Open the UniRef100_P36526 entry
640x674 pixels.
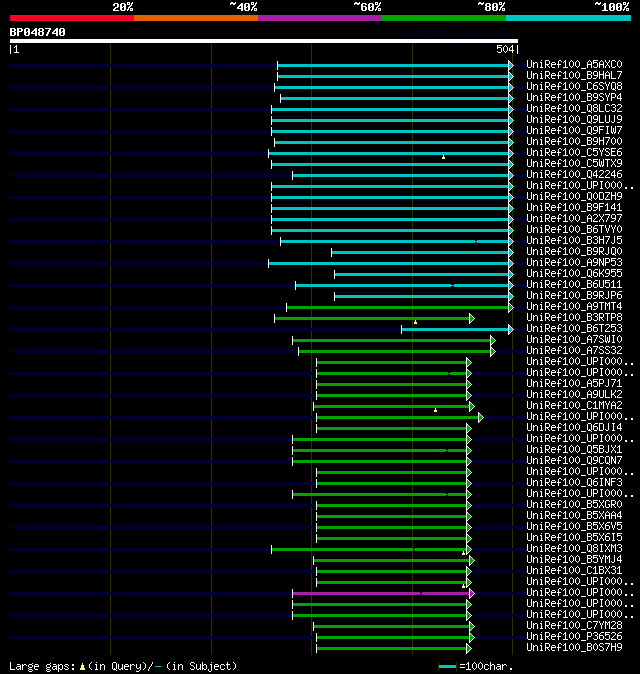coord(574,637)
